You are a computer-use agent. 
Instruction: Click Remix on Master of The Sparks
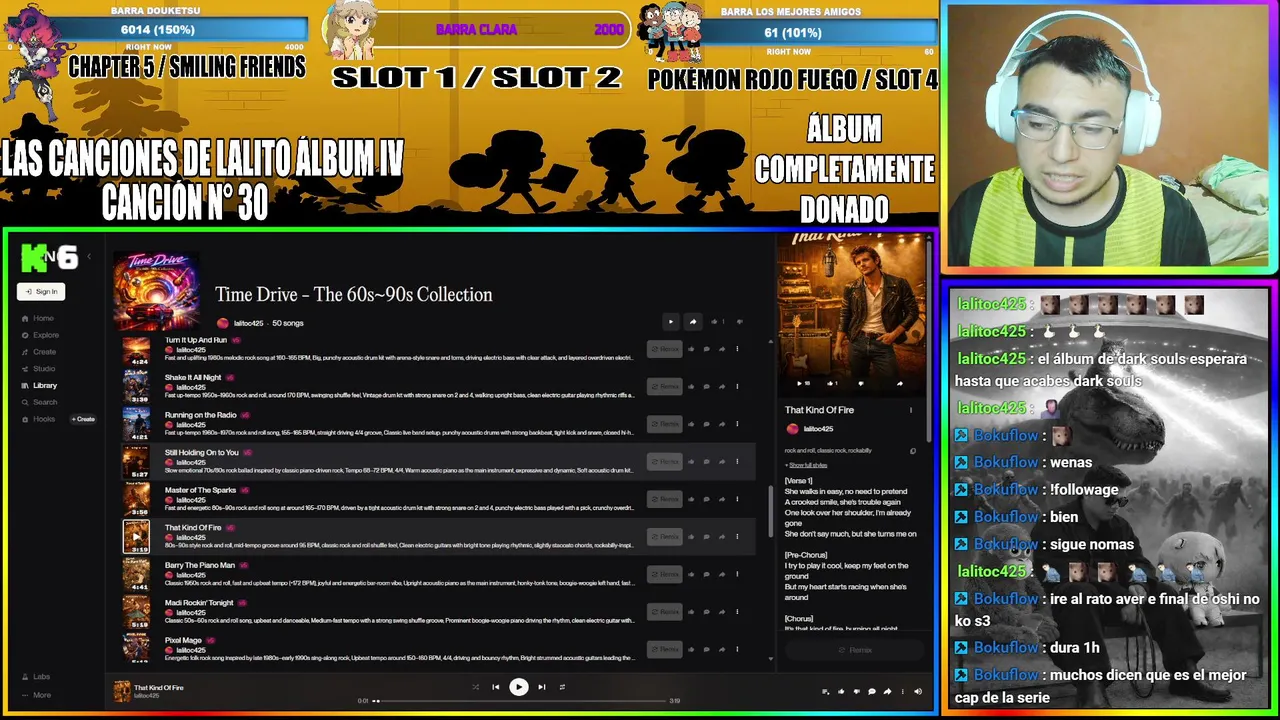pos(664,499)
